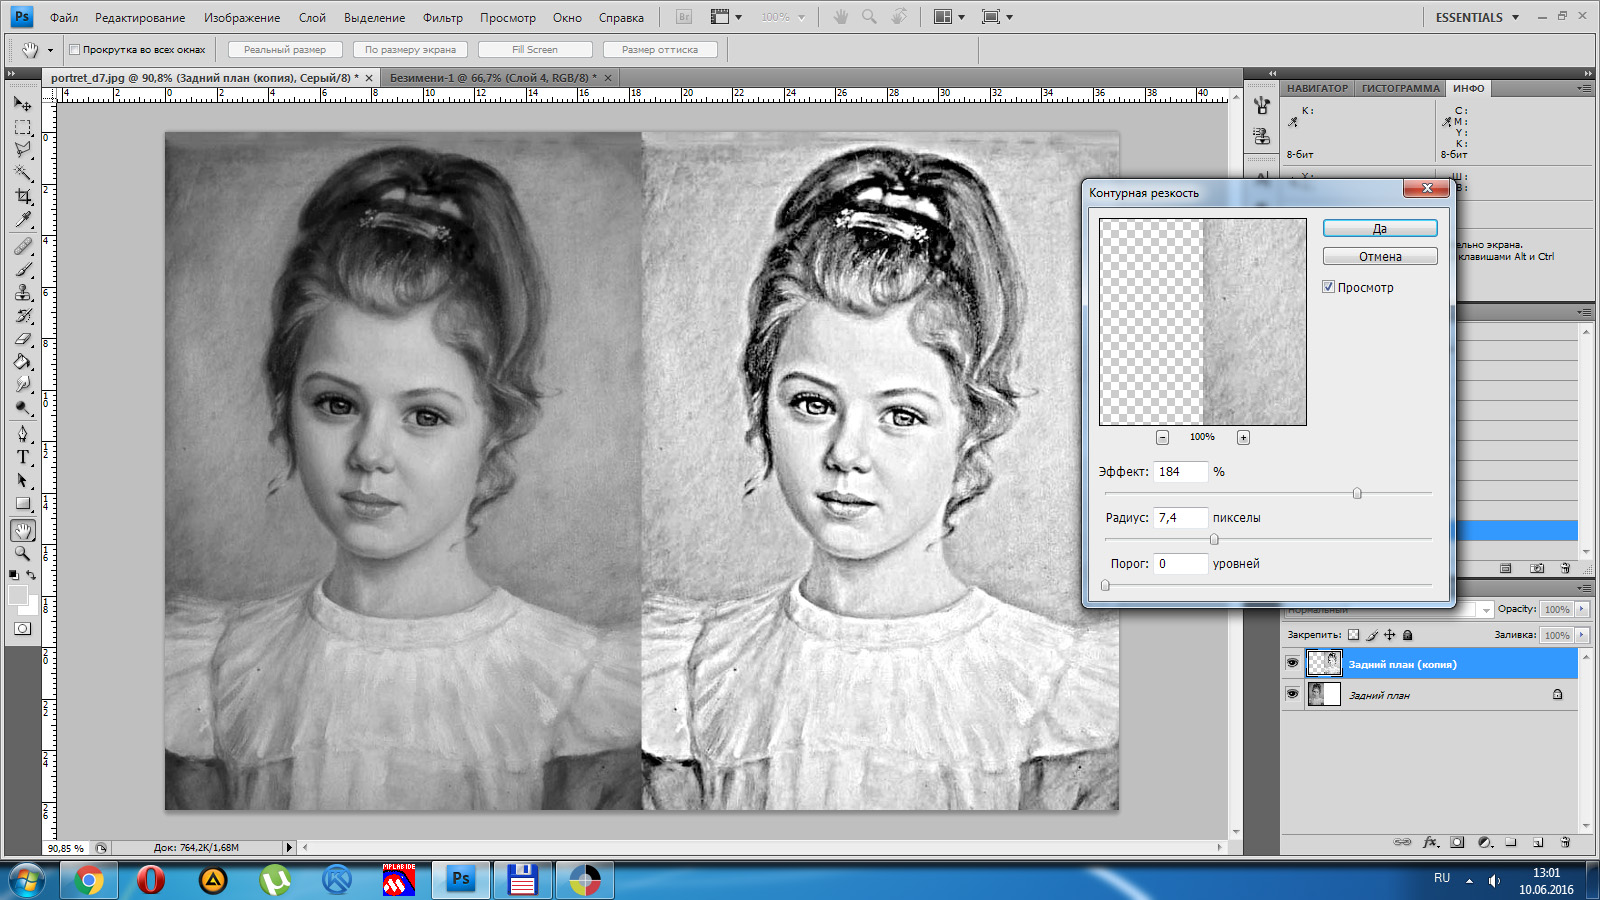Screen dimensions: 1600x900
Task: Expand the layer Opacity slider arrow
Action: 1582,609
